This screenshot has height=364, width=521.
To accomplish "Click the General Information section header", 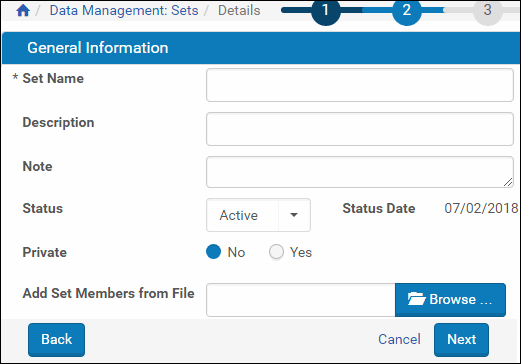I will coord(261,48).
